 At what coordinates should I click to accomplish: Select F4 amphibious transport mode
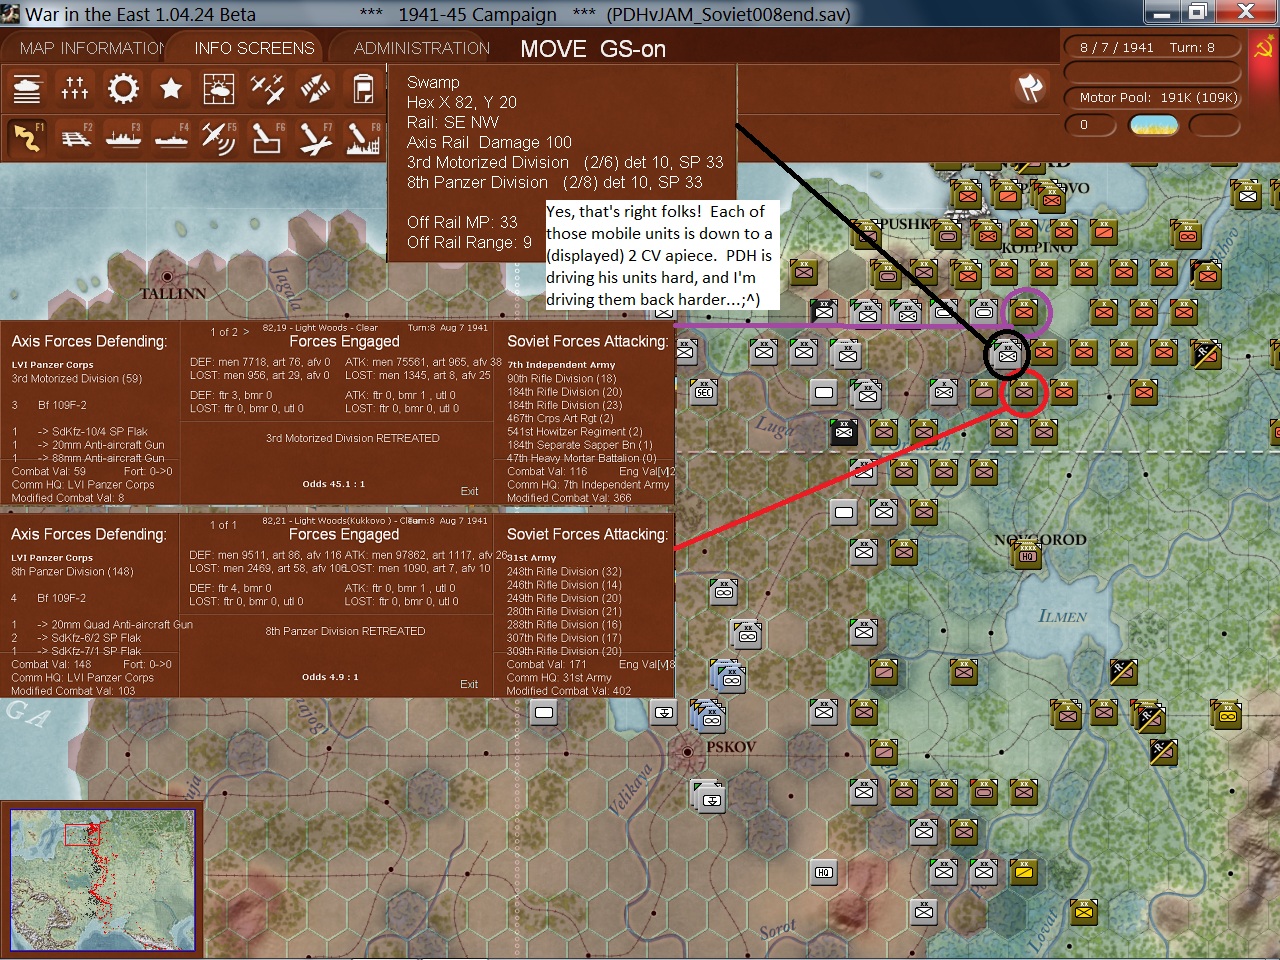(x=171, y=138)
